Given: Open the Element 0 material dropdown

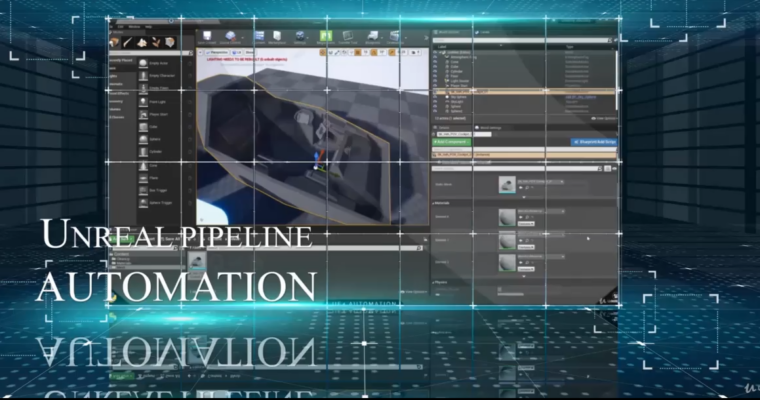Looking at the screenshot, I should point(541,211).
